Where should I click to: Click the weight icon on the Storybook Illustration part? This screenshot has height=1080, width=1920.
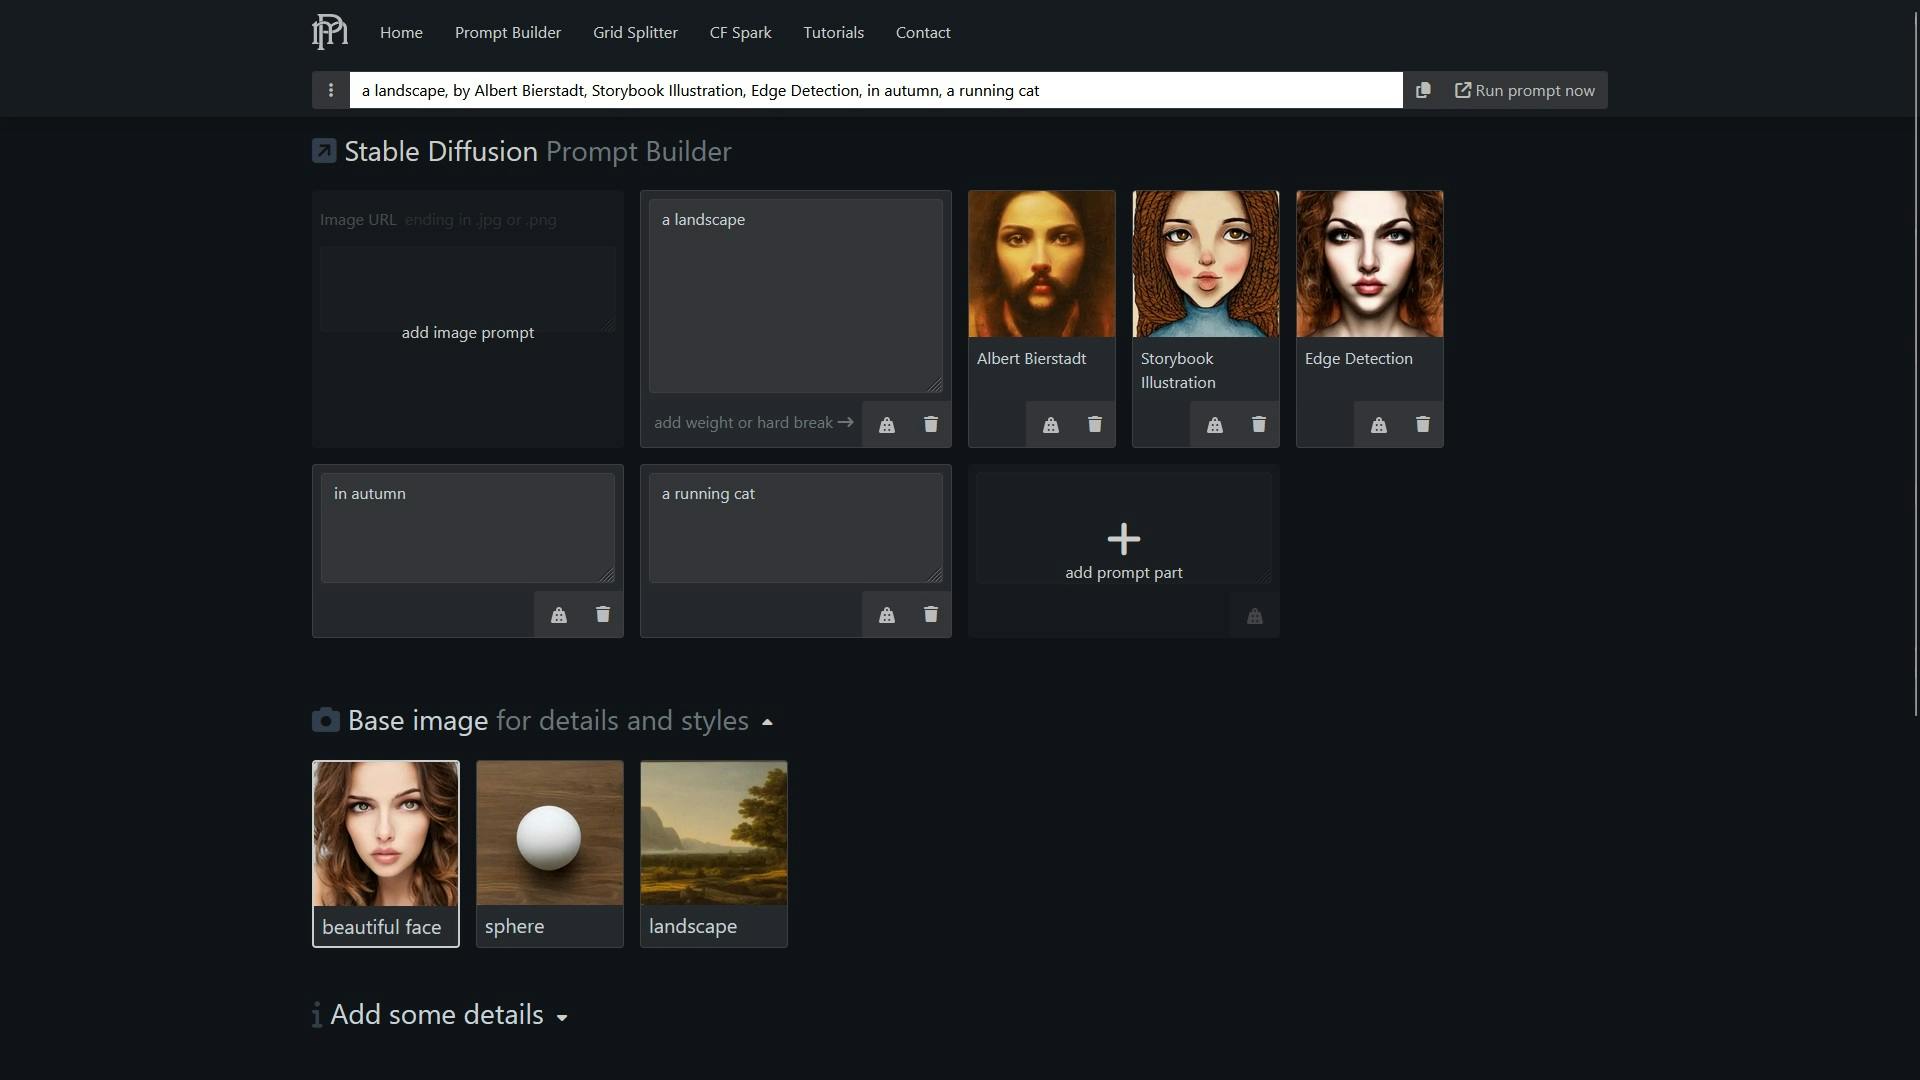pos(1213,424)
